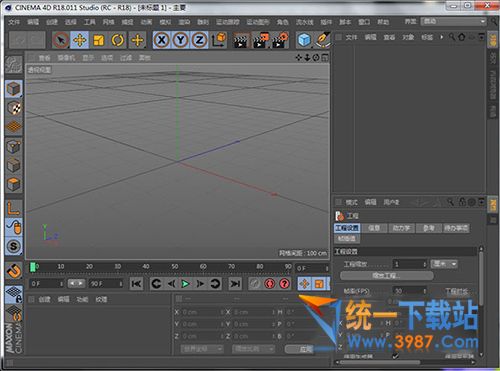Open the Spline Pen tool

(x=322, y=40)
